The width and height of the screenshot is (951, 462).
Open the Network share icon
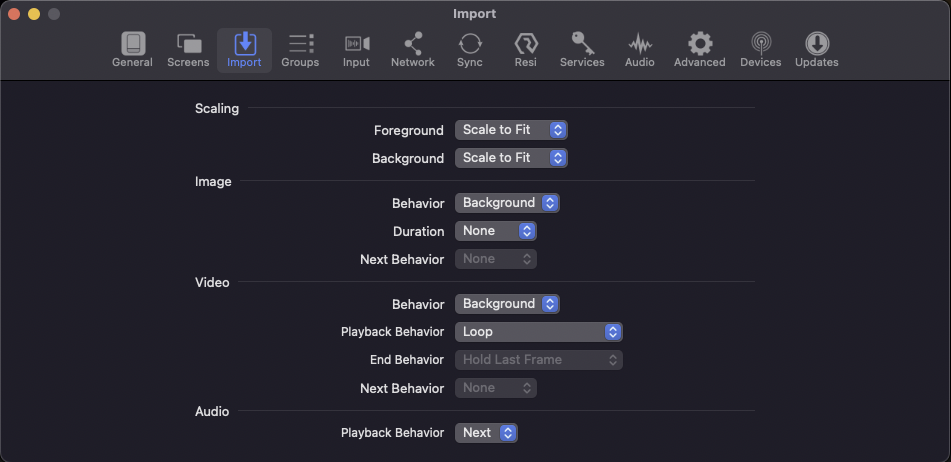tap(413, 44)
